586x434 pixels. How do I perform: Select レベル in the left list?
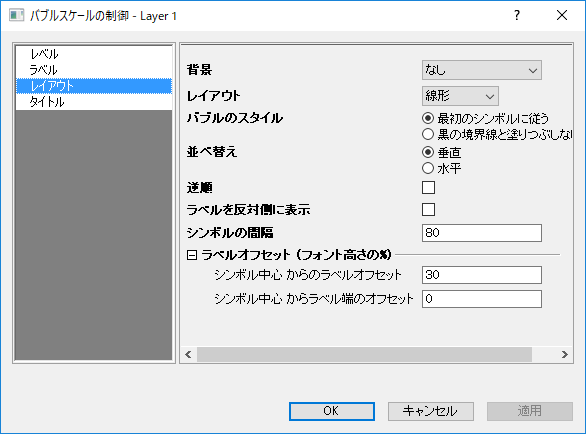93,54
